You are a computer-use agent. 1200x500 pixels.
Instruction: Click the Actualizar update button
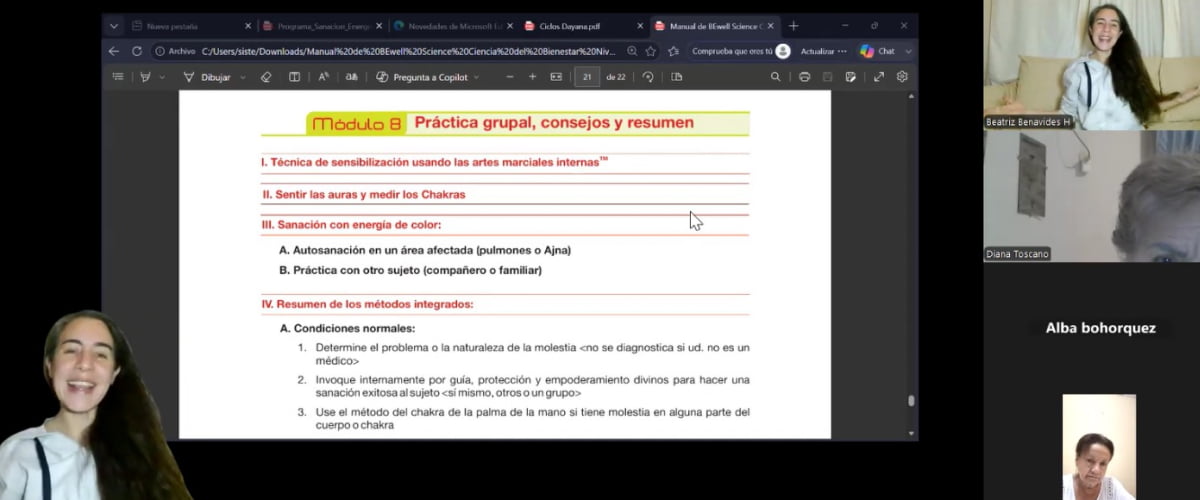[x=823, y=51]
